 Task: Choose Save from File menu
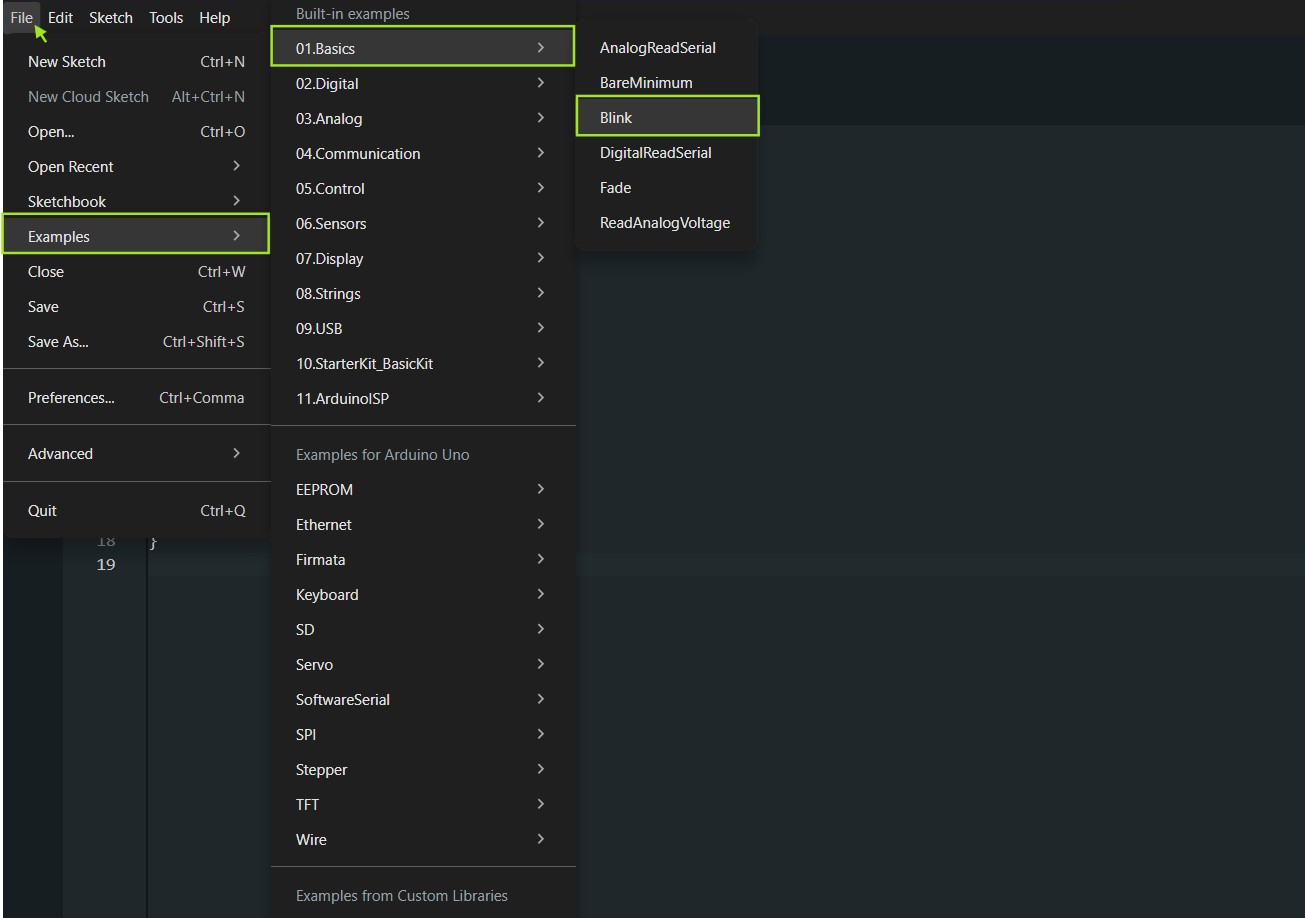click(x=136, y=307)
